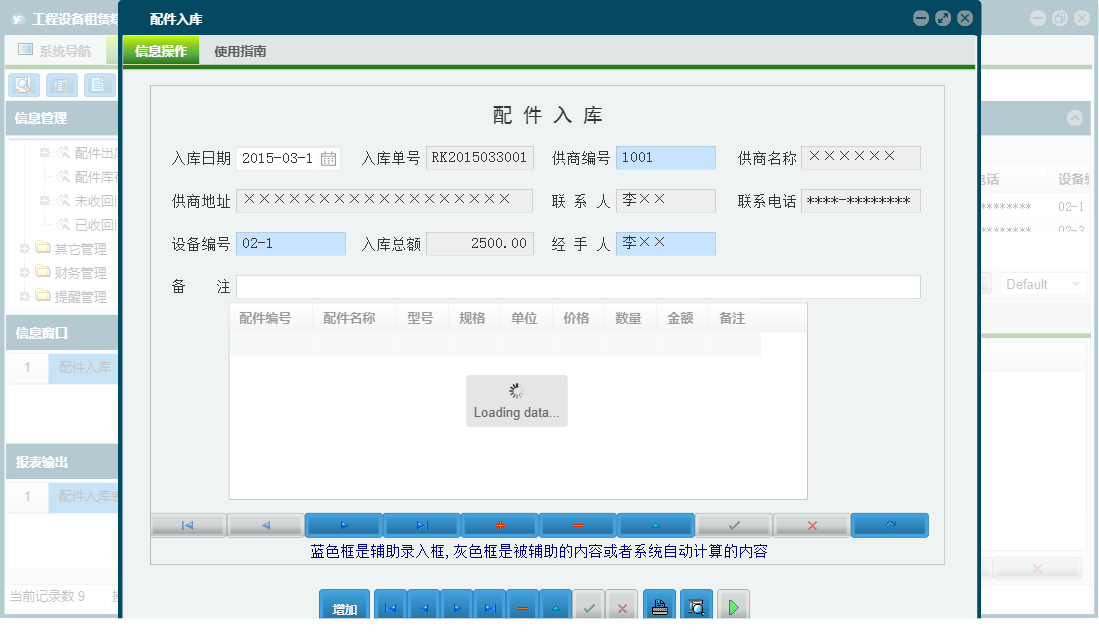The height and width of the screenshot is (635, 1099).
Task: Click the 增加 button at the bottom
Action: [x=343, y=604]
